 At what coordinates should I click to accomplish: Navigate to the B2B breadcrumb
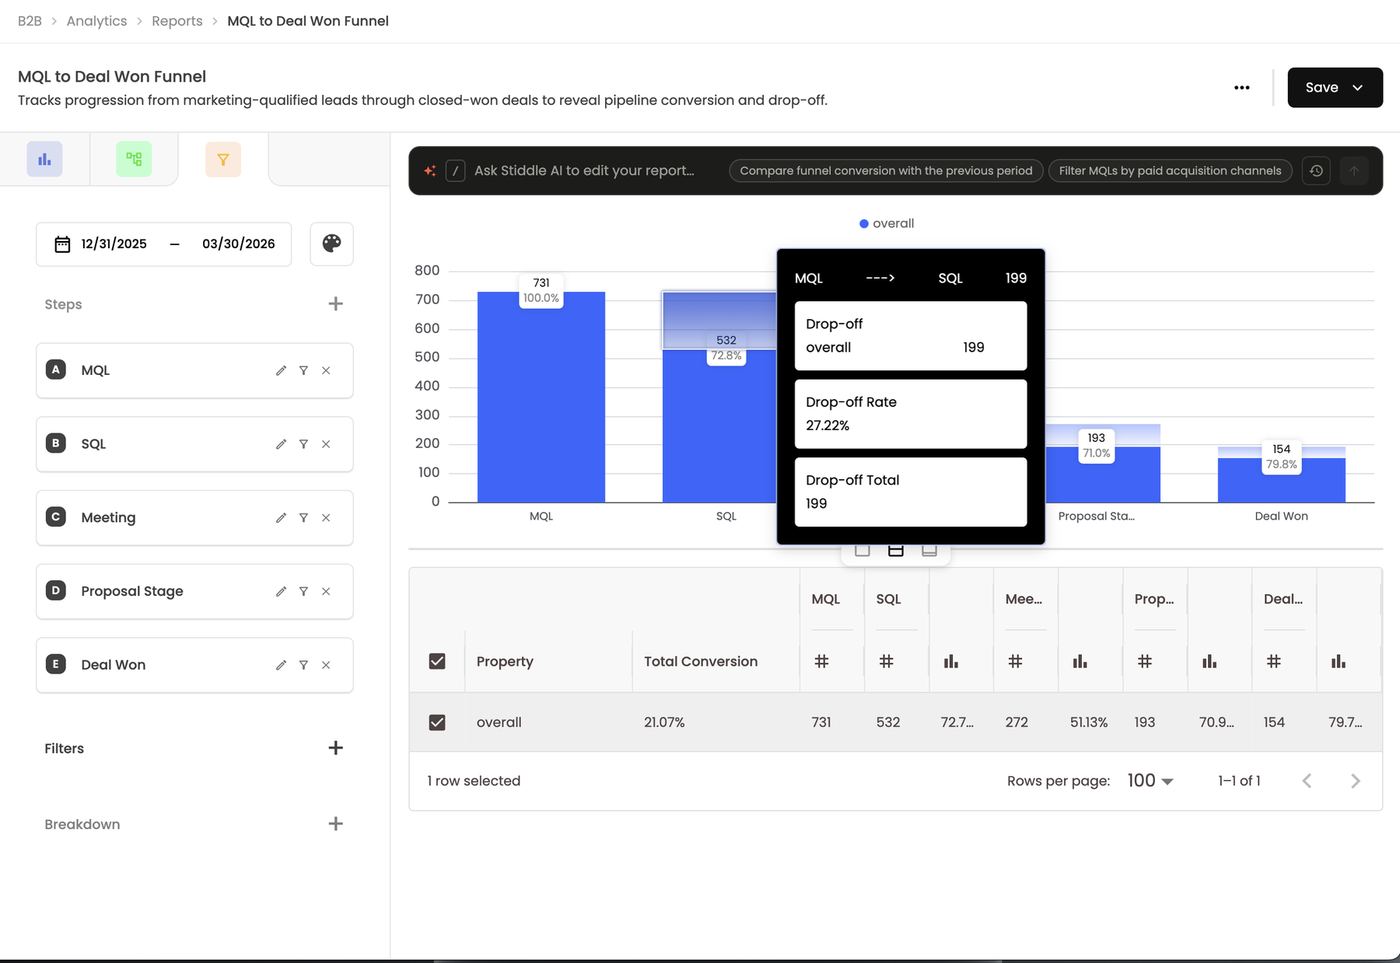30,21
